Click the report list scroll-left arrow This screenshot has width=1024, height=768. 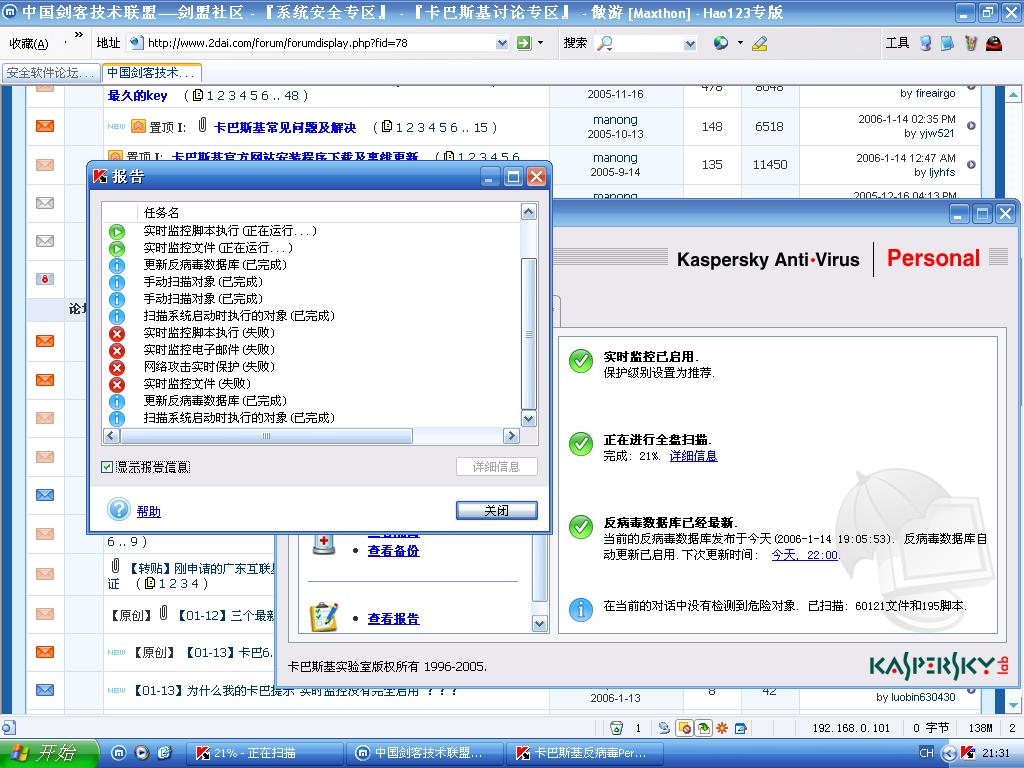point(111,436)
